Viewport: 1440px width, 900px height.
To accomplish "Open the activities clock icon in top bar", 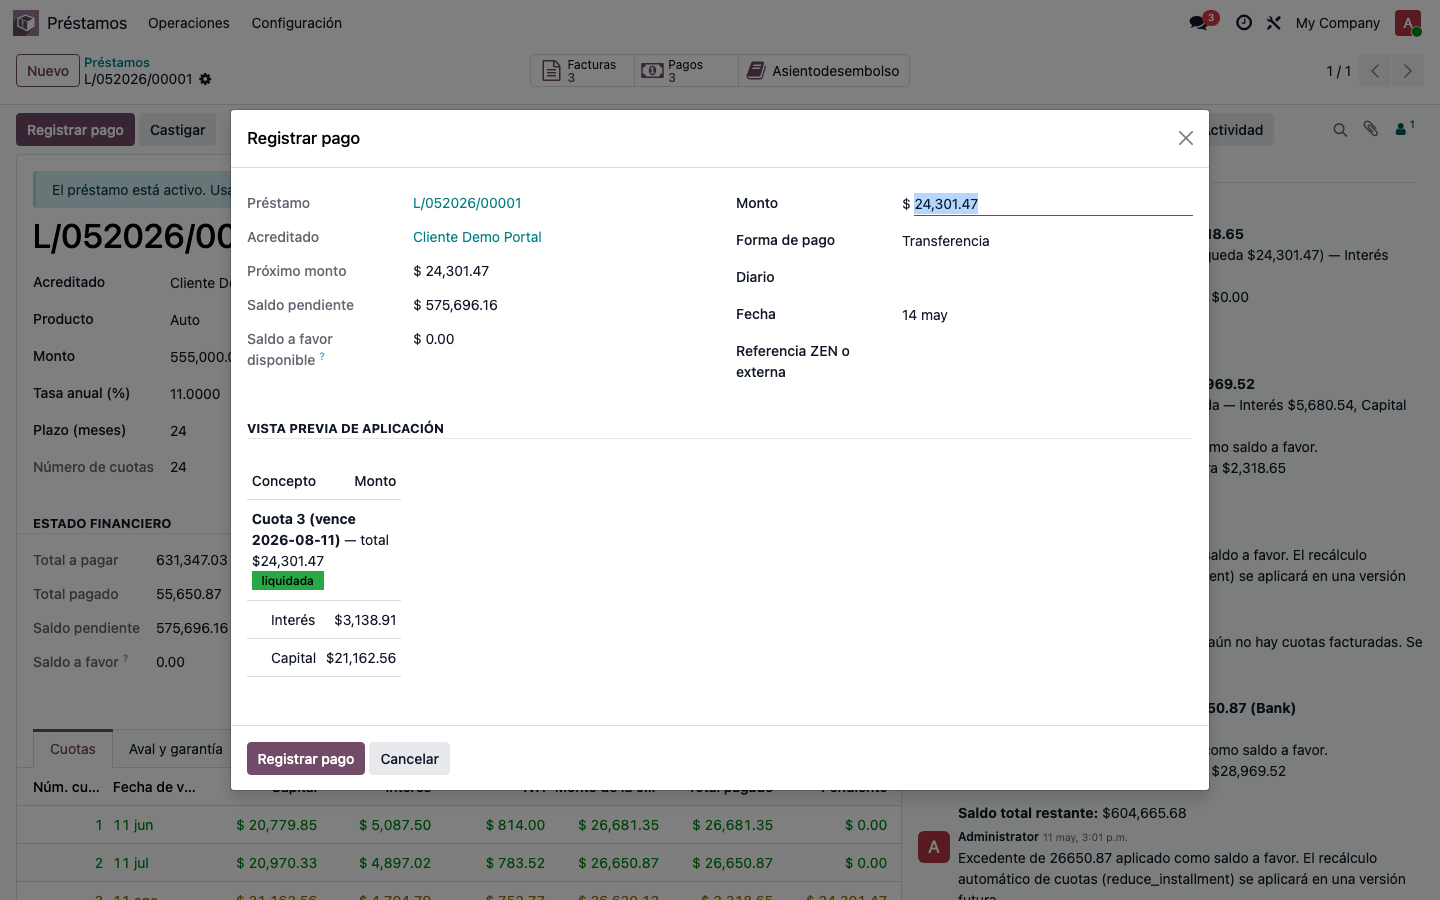I will tap(1244, 22).
